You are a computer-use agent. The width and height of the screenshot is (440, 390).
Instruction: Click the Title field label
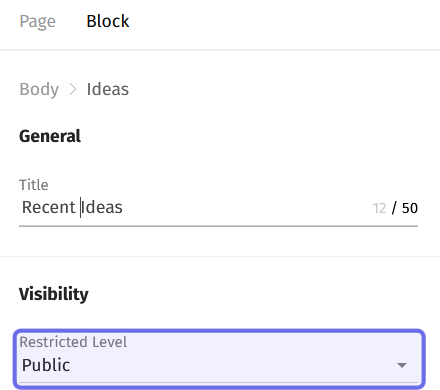click(x=34, y=185)
